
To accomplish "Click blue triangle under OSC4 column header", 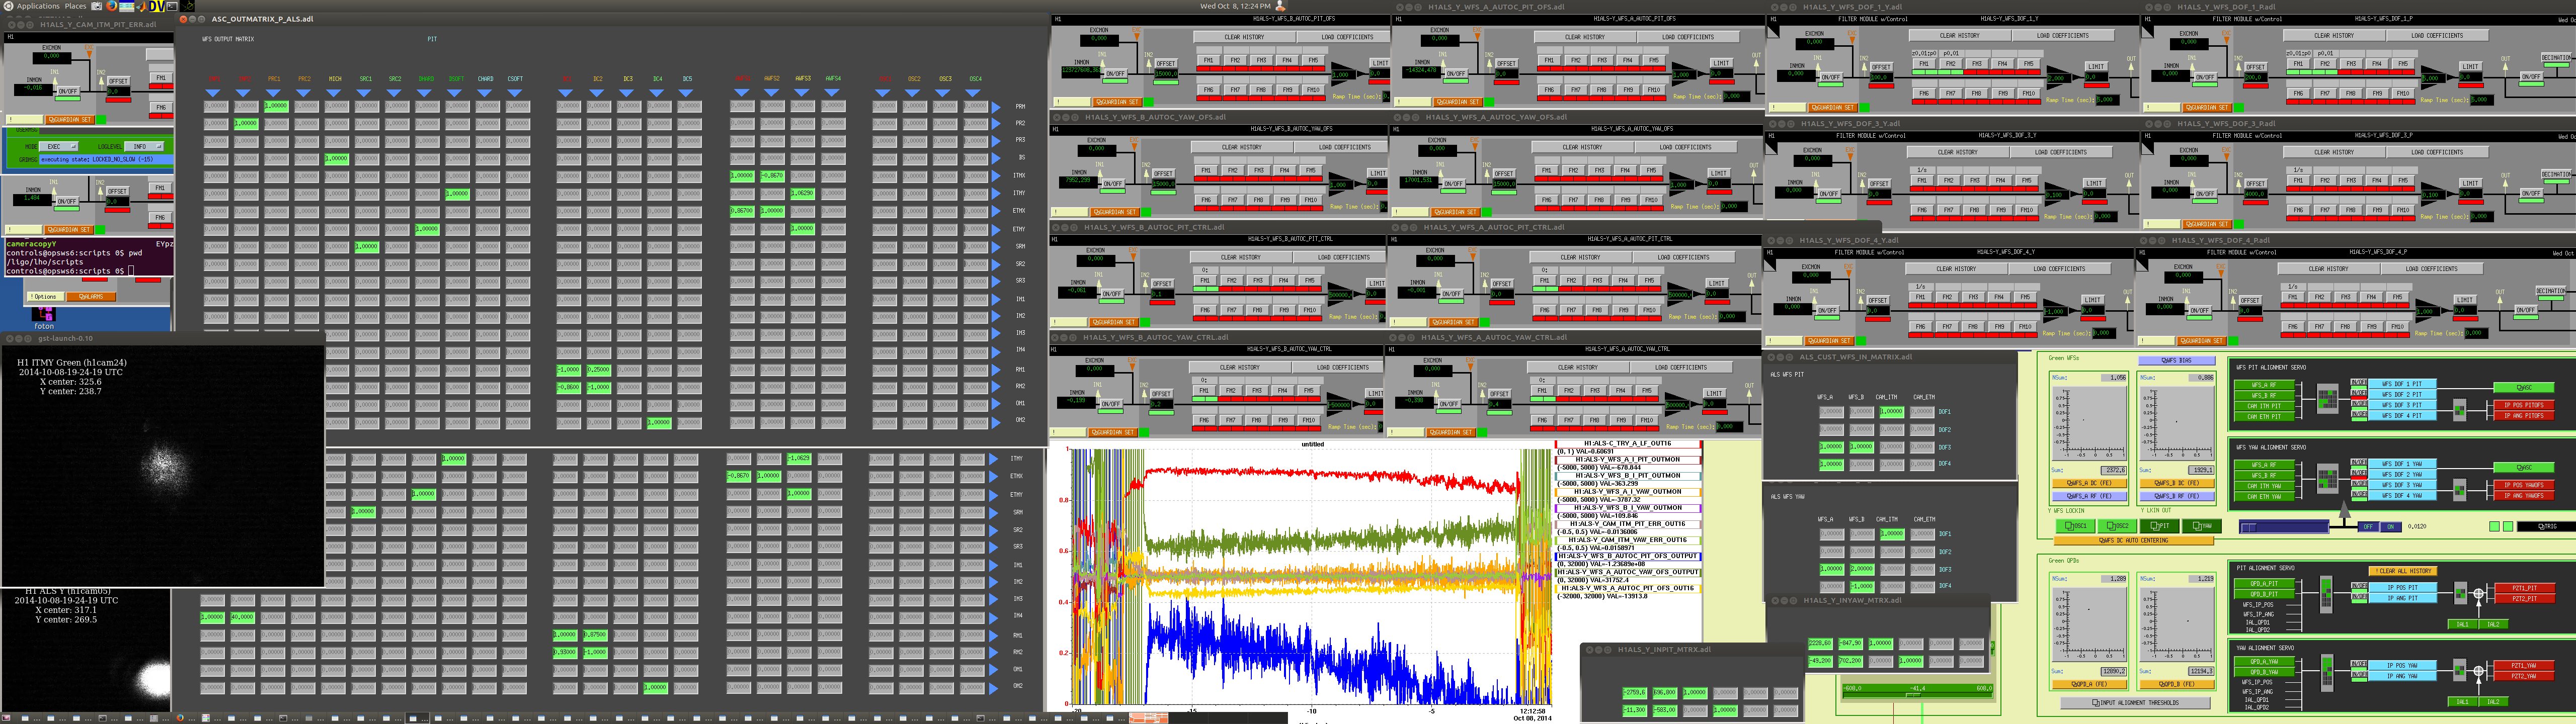I will [x=973, y=93].
